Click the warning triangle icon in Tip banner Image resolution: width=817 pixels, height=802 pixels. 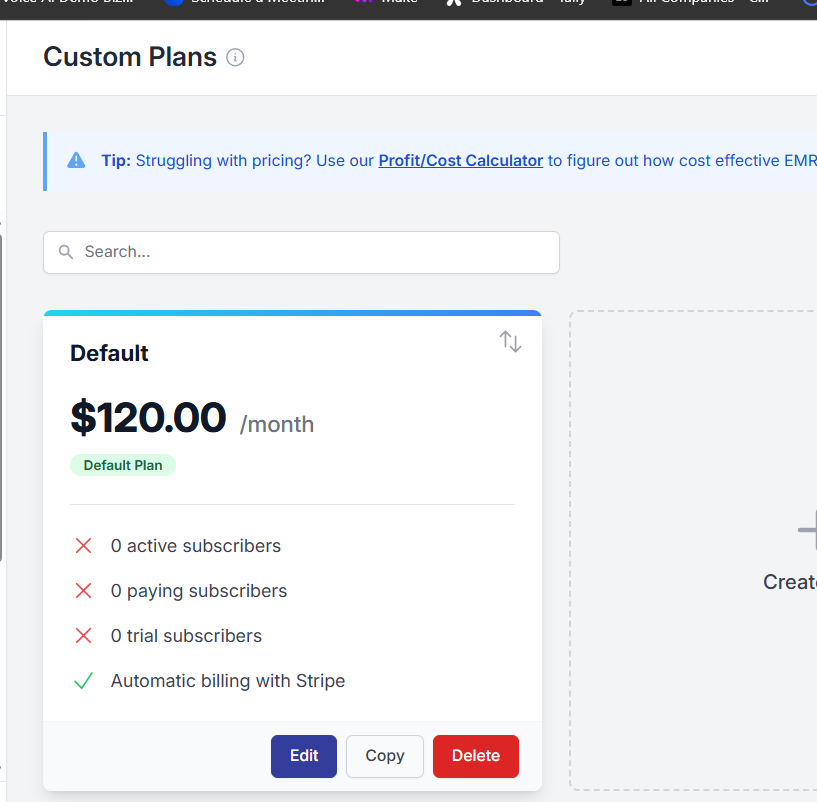pos(76,161)
